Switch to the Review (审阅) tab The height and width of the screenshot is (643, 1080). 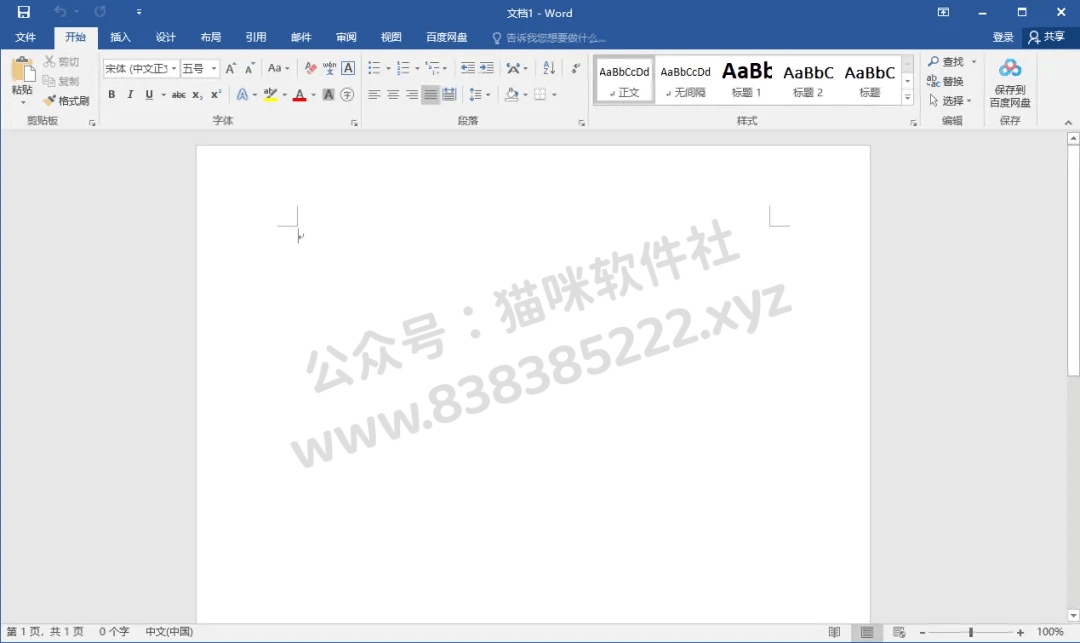tap(346, 37)
